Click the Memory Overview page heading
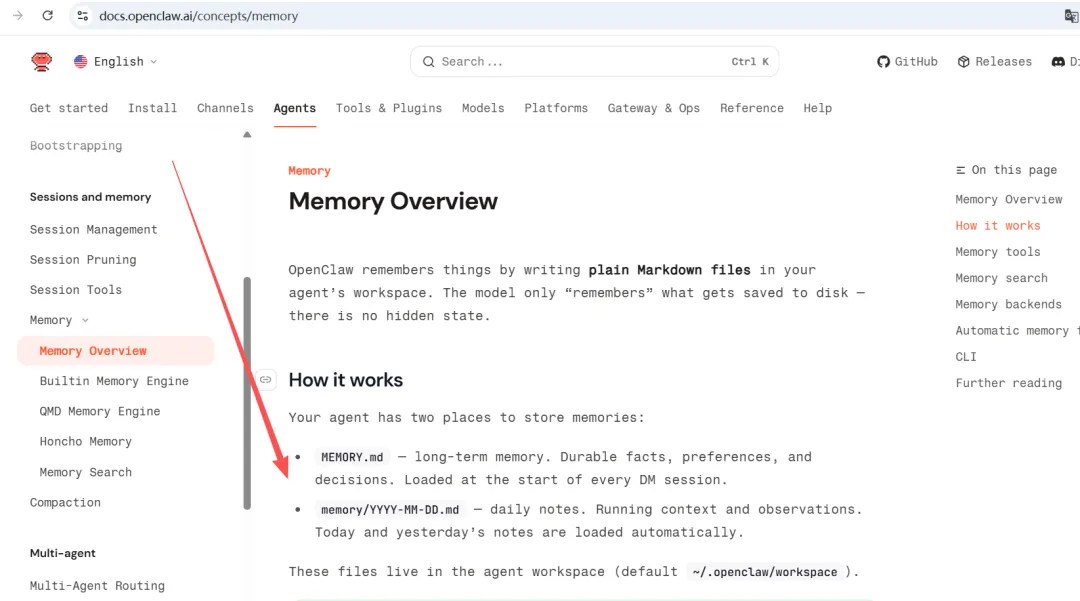Screen dimensions: 1080x601 pos(393,201)
